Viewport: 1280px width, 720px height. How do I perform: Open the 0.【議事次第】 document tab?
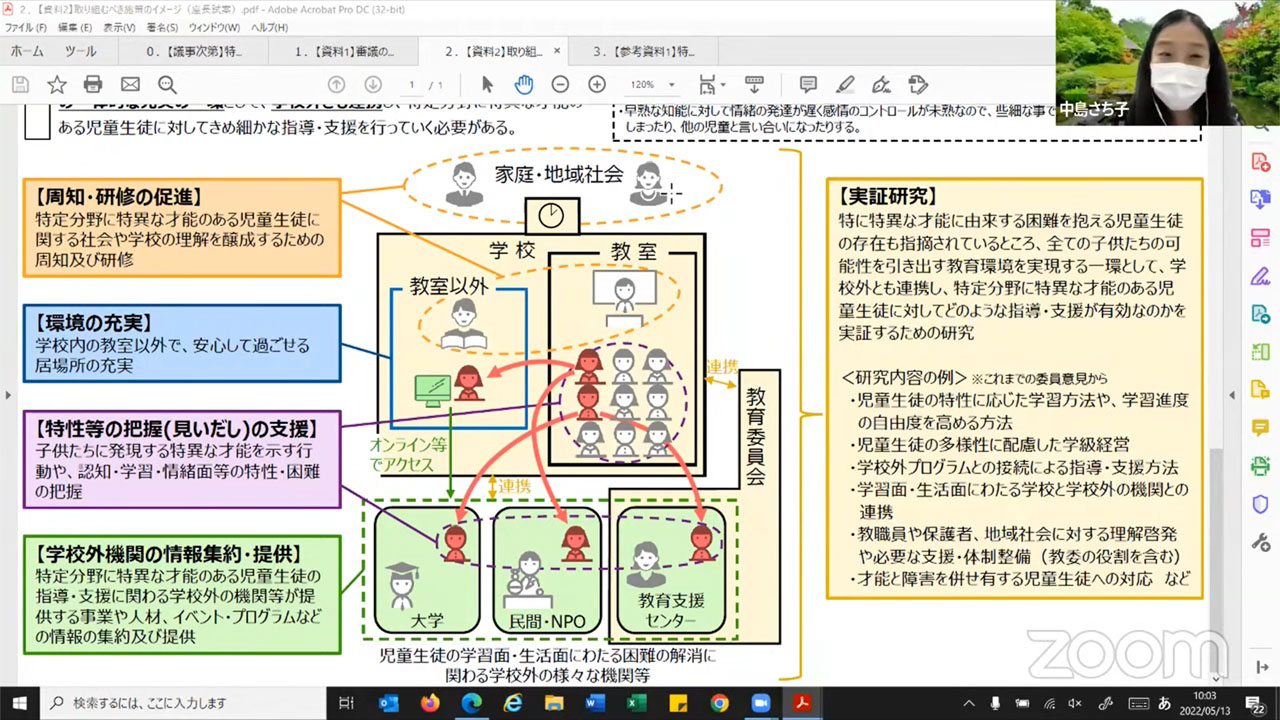tap(193, 51)
